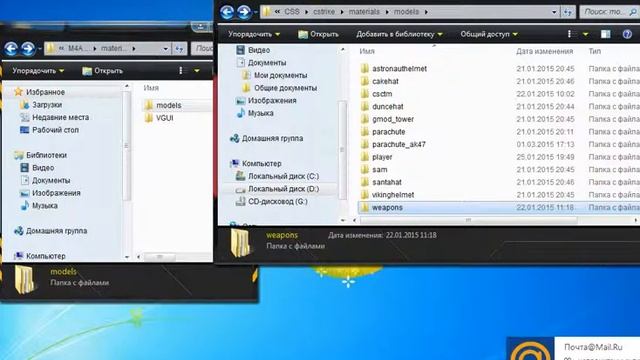Viewport: 640px width, 360px height.
Task: Change view icon in the models window
Action: tap(570, 34)
